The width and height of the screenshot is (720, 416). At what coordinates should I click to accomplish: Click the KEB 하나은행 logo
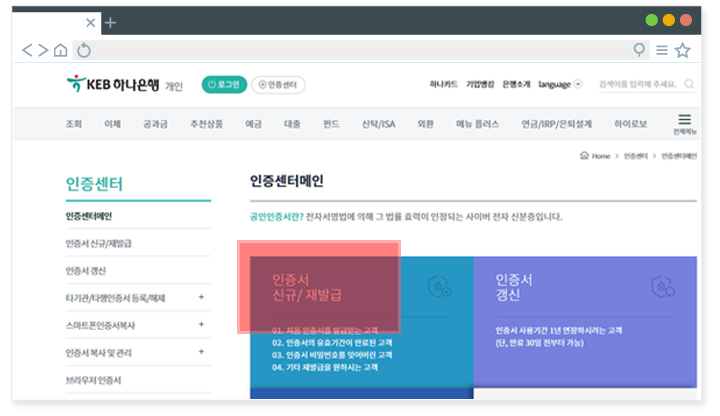pyautogui.click(x=110, y=84)
